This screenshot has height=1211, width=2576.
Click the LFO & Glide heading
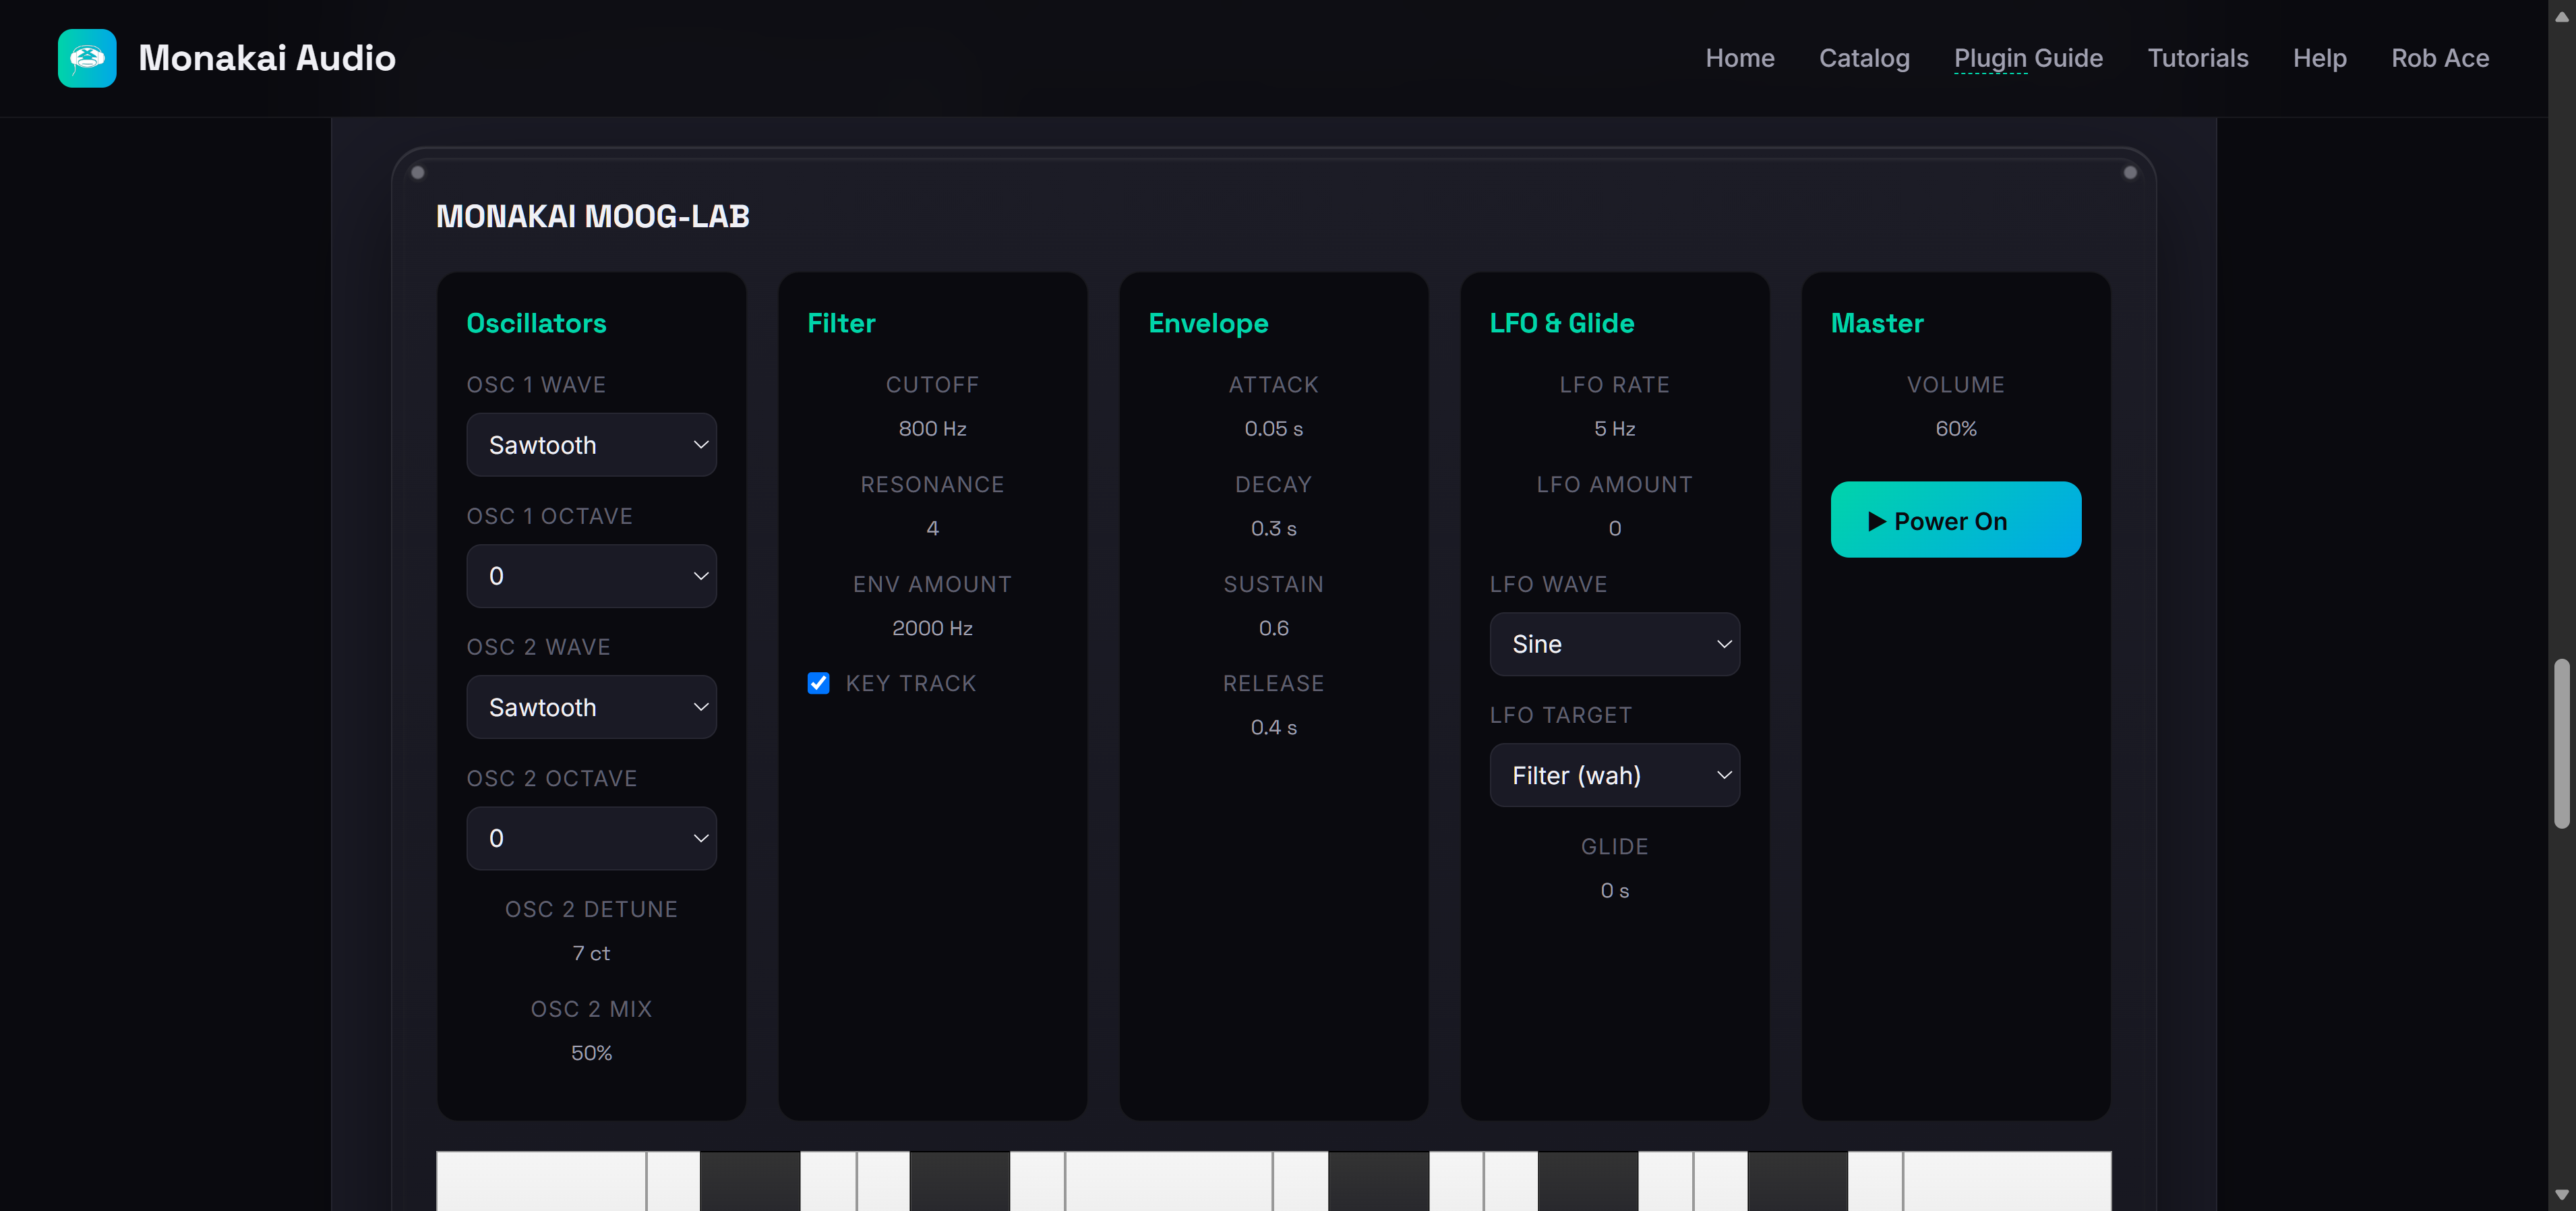[1561, 323]
